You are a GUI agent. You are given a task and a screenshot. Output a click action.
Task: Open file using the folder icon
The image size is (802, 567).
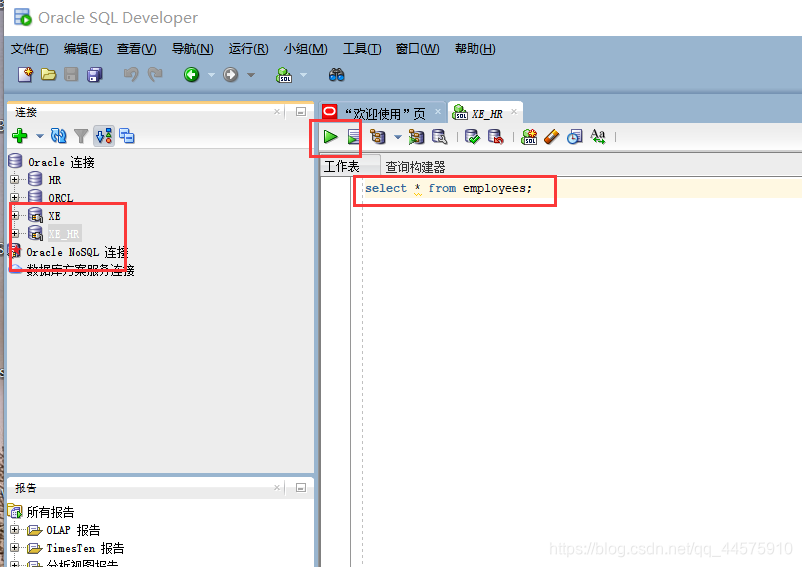click(x=49, y=75)
